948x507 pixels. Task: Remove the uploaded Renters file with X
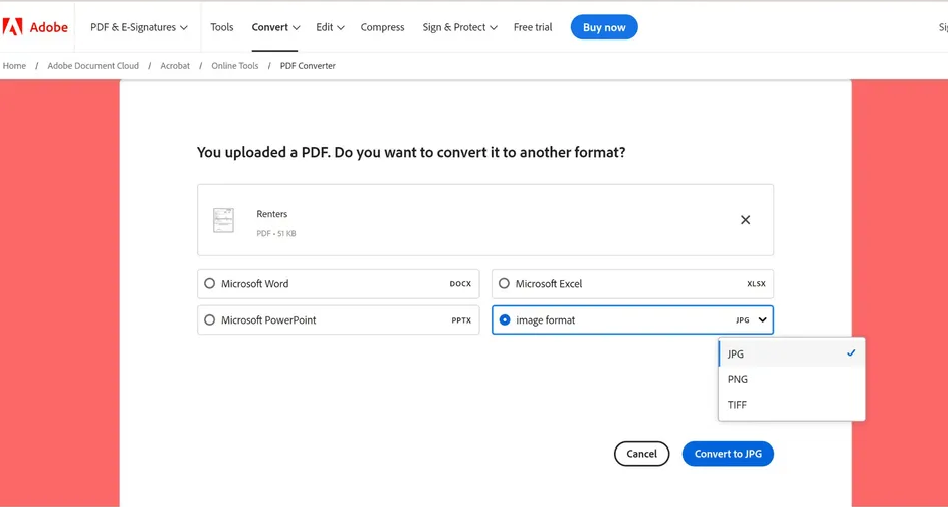click(x=745, y=220)
